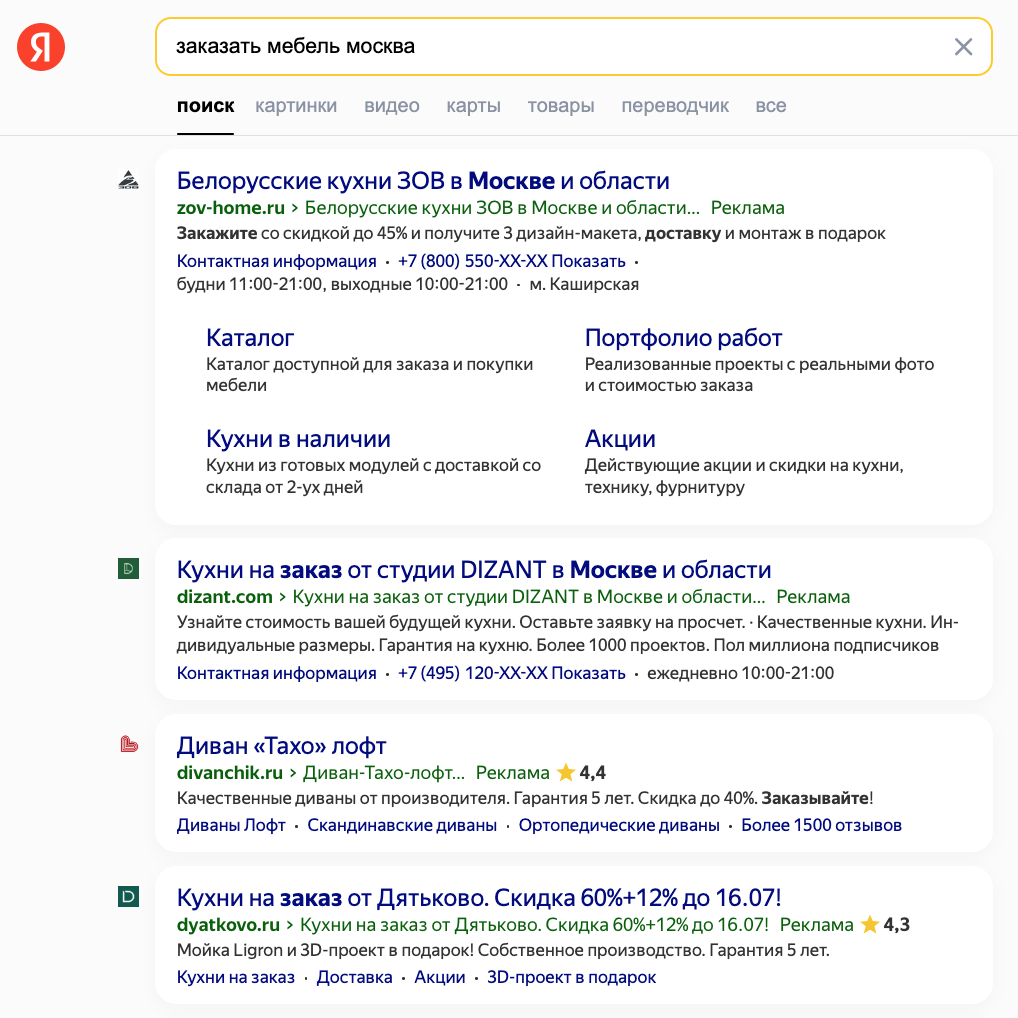
Task: Open the 'товары' tab
Action: tap(561, 105)
